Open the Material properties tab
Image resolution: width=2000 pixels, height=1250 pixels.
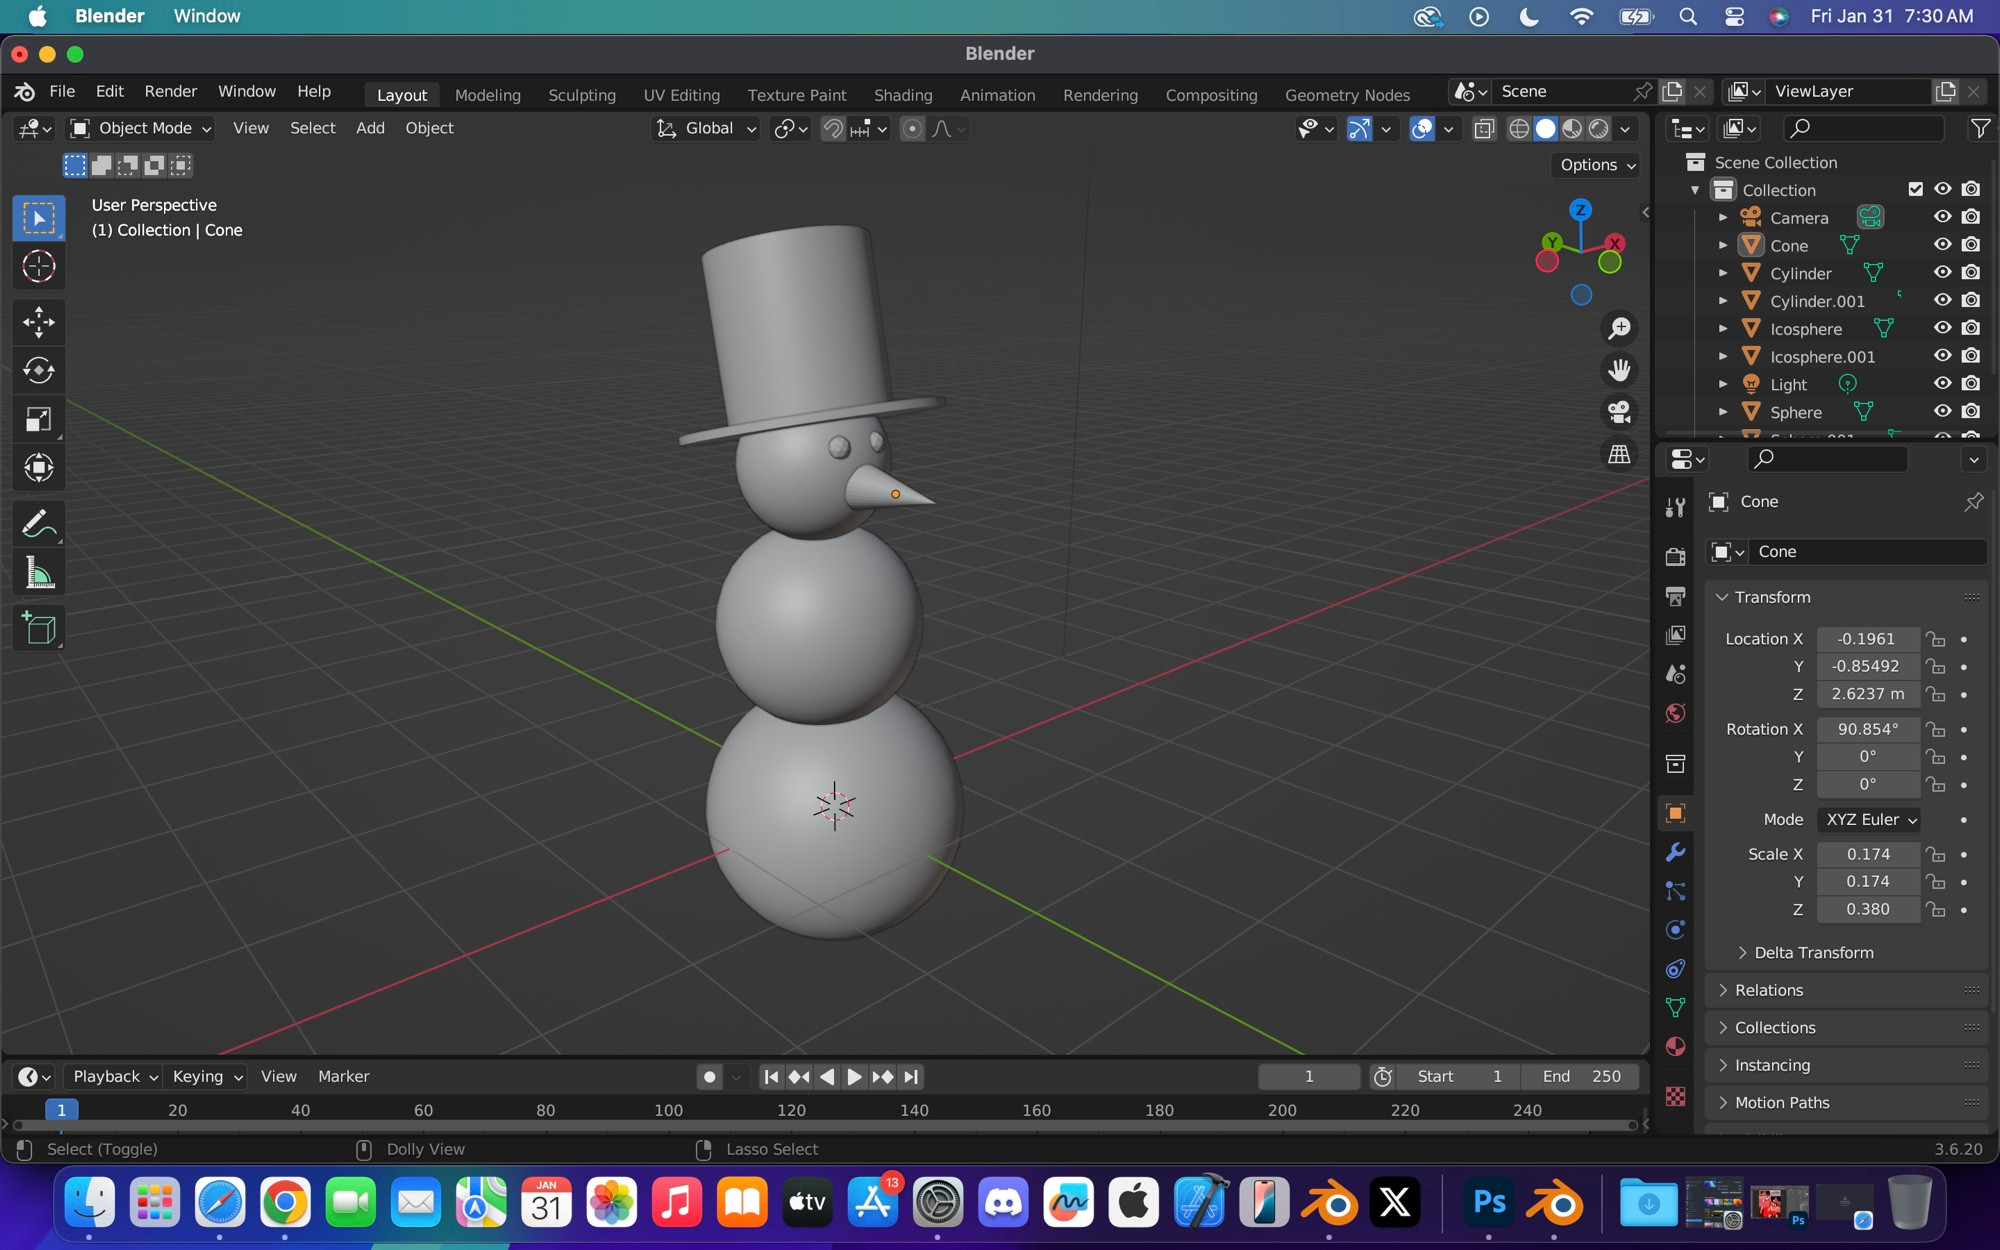[1676, 1047]
